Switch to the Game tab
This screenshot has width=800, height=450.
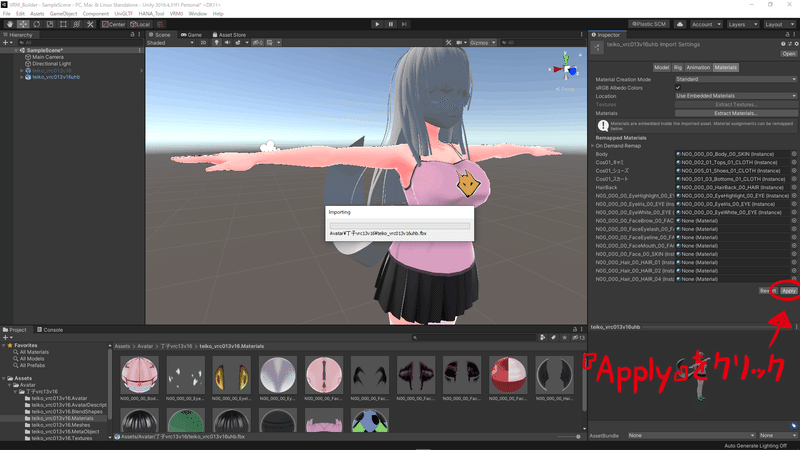(x=191, y=35)
